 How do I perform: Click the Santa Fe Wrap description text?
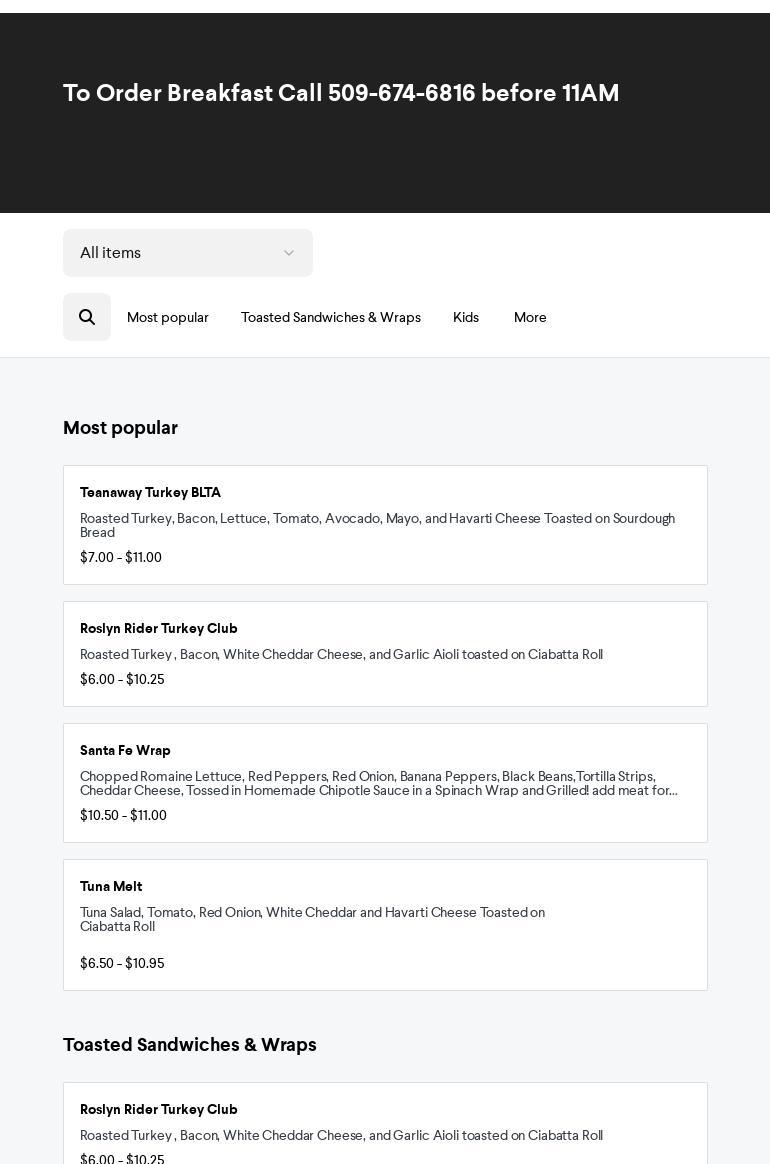pyautogui.click(x=379, y=783)
